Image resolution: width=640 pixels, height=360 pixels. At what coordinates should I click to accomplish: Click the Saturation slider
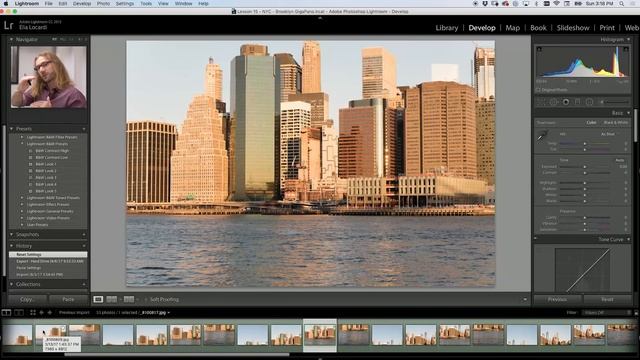click(585, 230)
